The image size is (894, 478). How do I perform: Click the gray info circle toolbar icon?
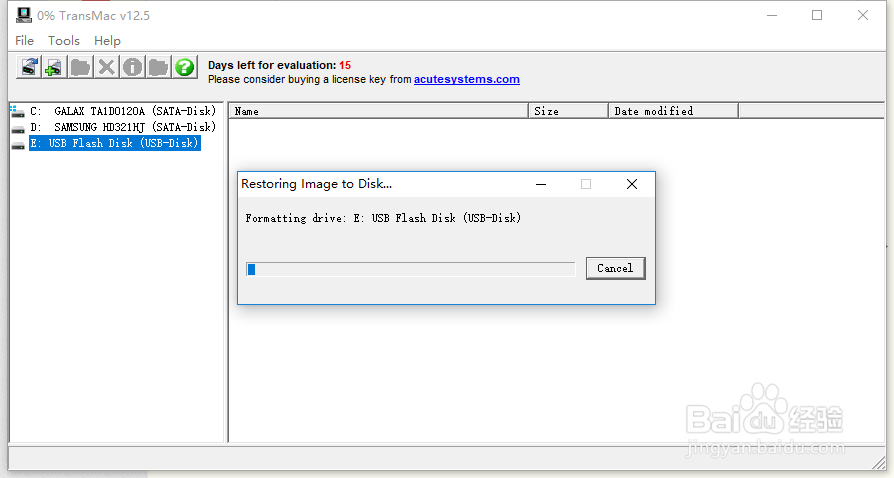[x=132, y=67]
